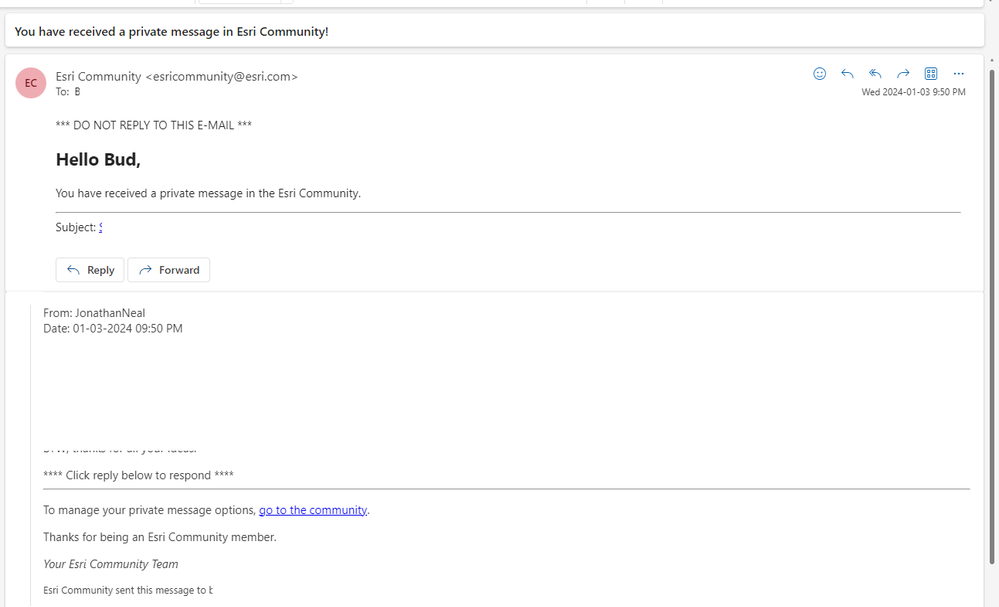Click the Forward arrow icon in message header

[903, 74]
